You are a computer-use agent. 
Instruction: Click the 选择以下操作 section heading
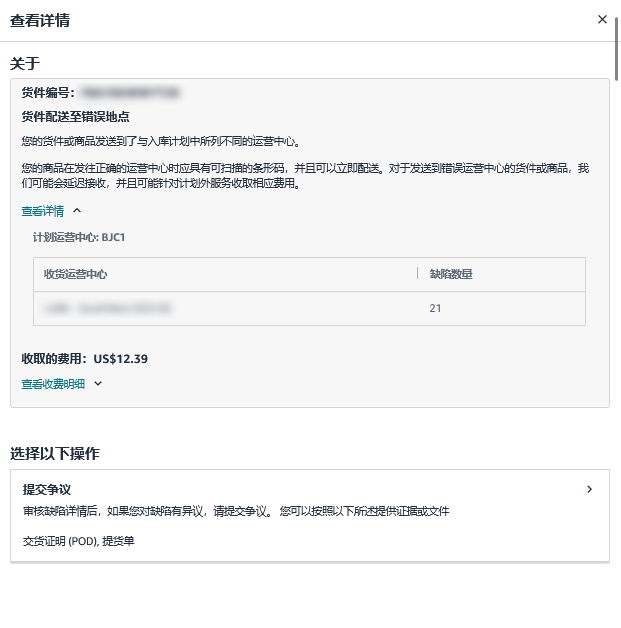click(55, 453)
